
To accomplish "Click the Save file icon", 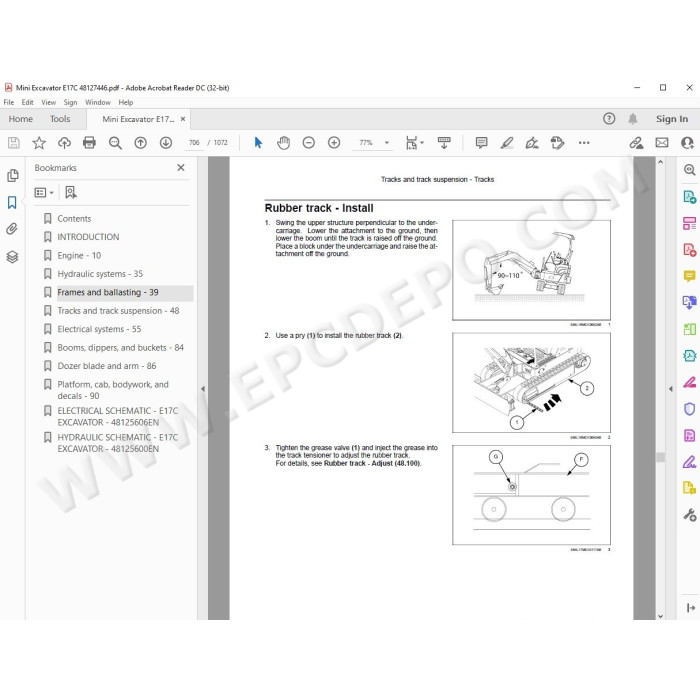I will tap(14, 143).
